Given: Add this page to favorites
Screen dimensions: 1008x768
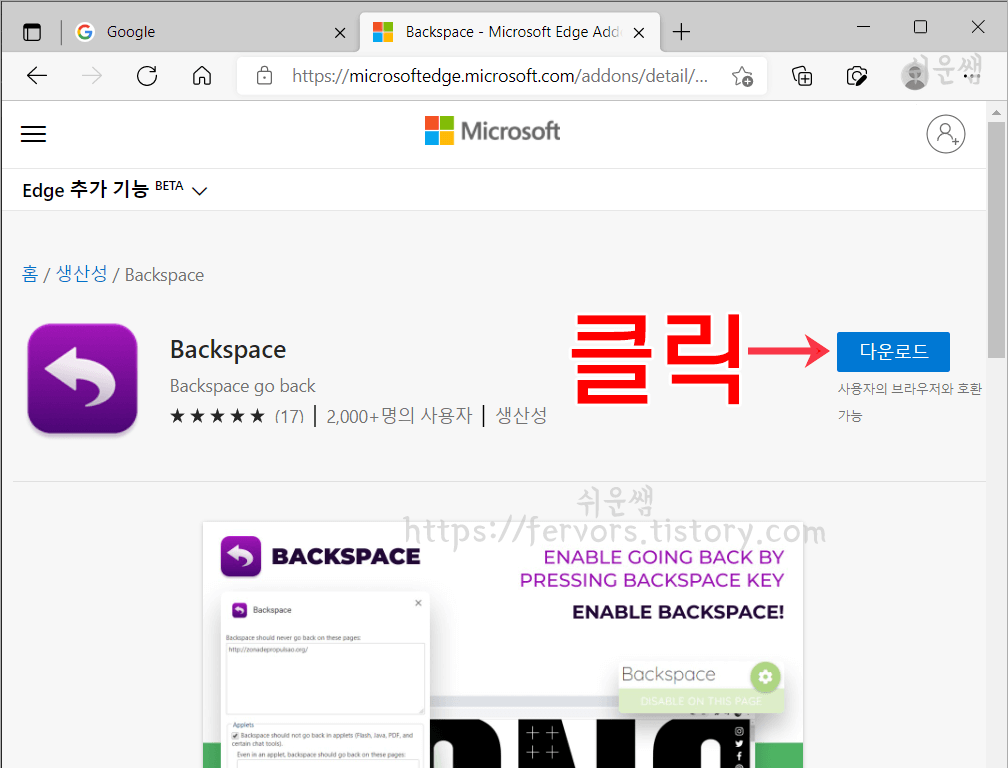Looking at the screenshot, I should pyautogui.click(x=742, y=76).
